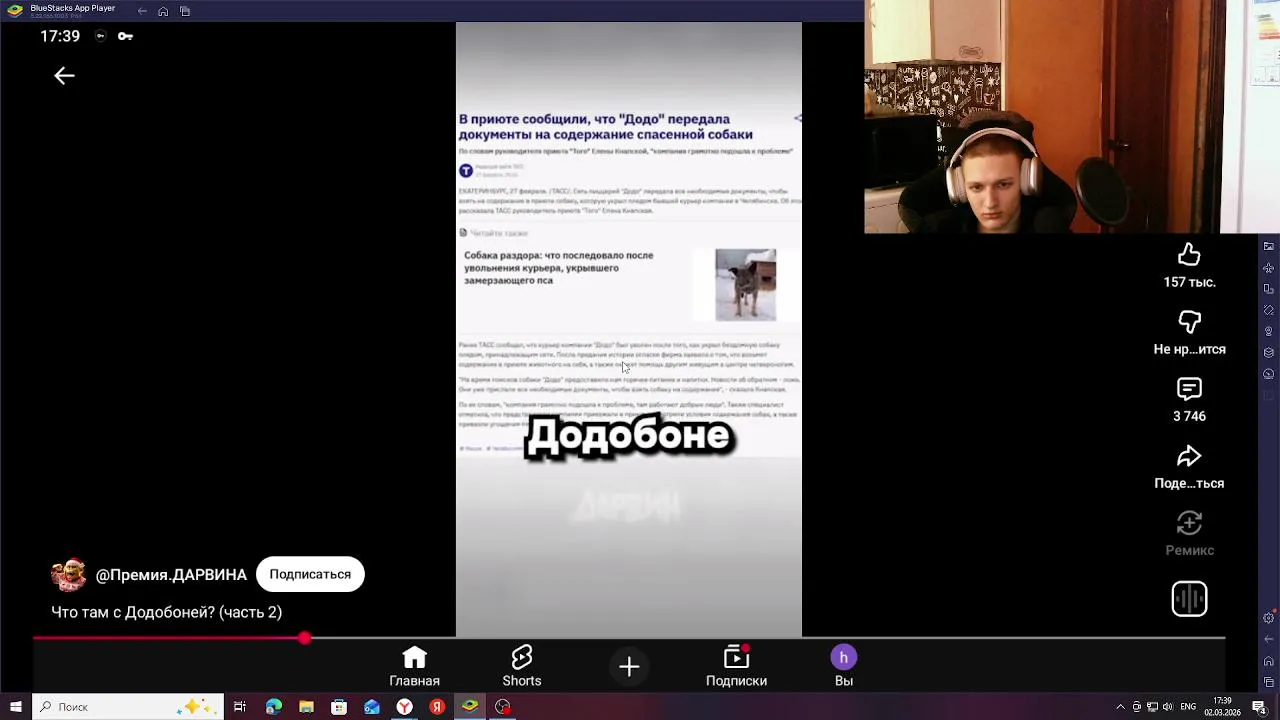Viewport: 1280px width, 720px height.
Task: Open Microsoft Store from the taskbar
Action: point(339,707)
